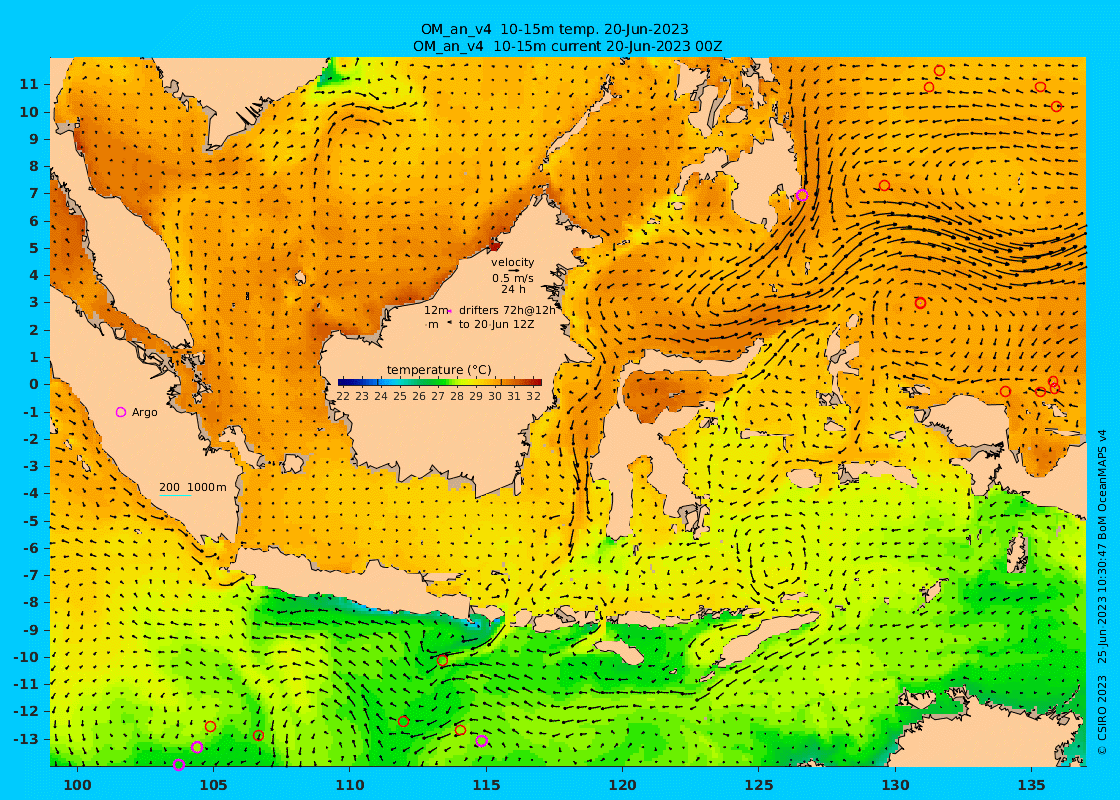This screenshot has height=800, width=1120.
Task: Click the CSIRO BoM OceanMAPS copyright text
Action: coord(1102,590)
